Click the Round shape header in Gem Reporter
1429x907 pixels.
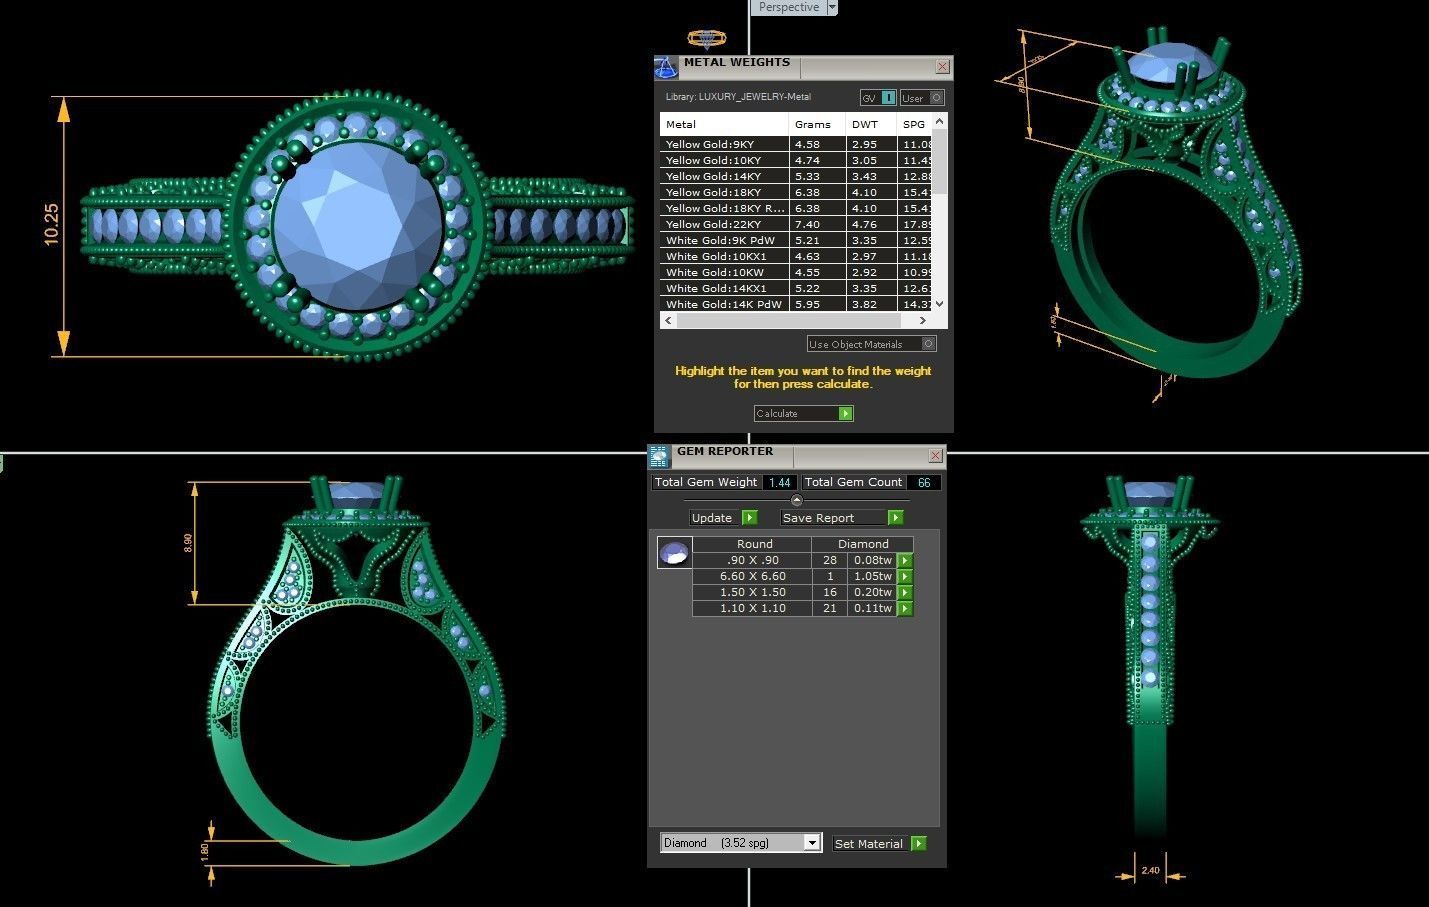(752, 544)
